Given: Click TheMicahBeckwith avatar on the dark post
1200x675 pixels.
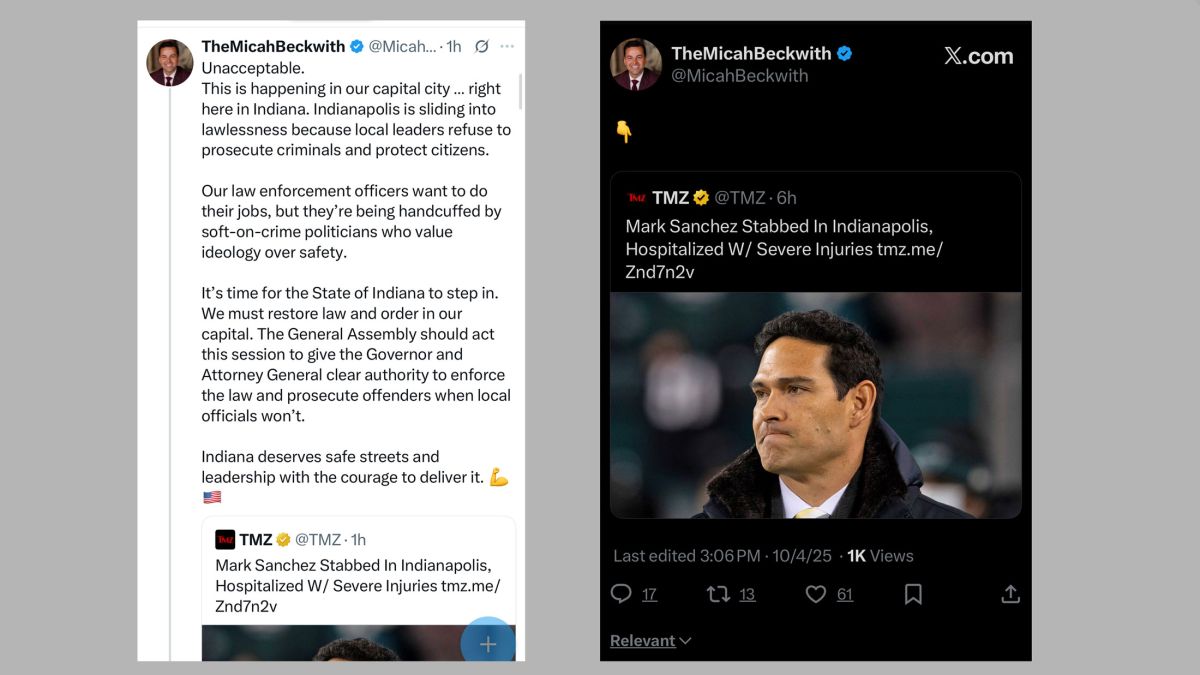Looking at the screenshot, I should [x=636, y=64].
